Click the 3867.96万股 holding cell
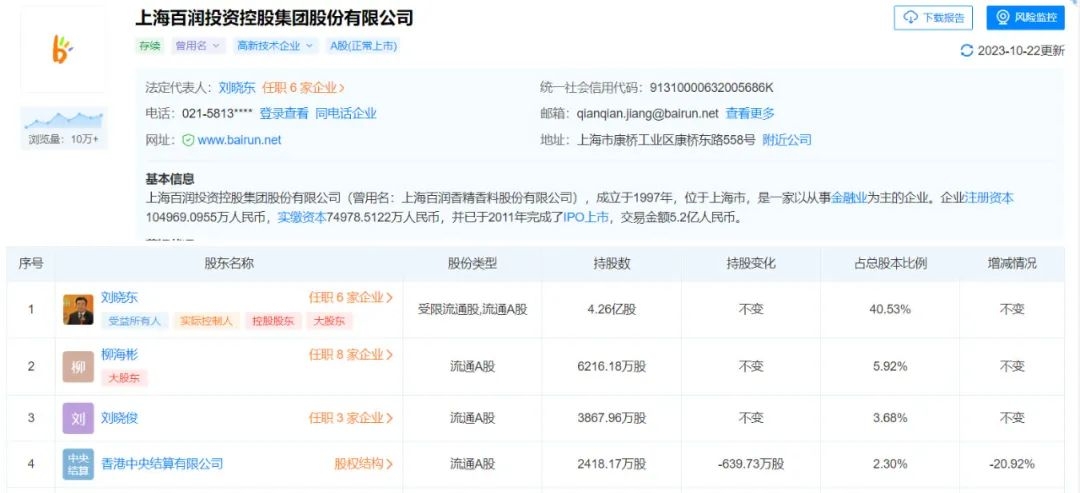This screenshot has width=1080, height=493. click(x=612, y=418)
